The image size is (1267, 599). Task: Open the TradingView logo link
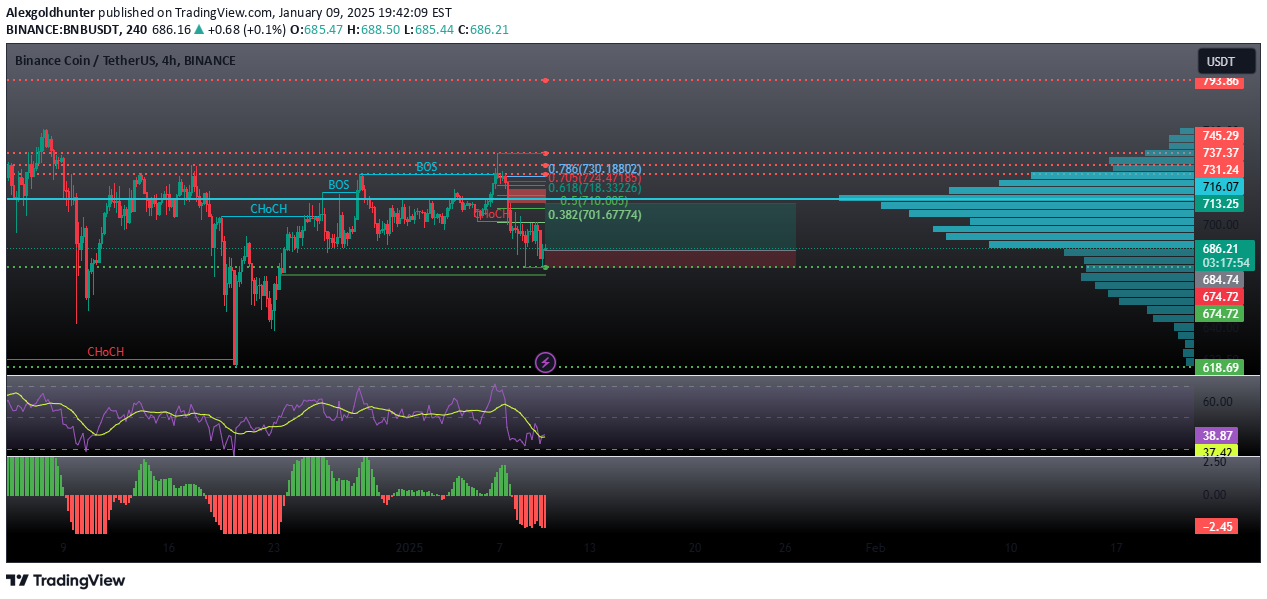point(66,580)
